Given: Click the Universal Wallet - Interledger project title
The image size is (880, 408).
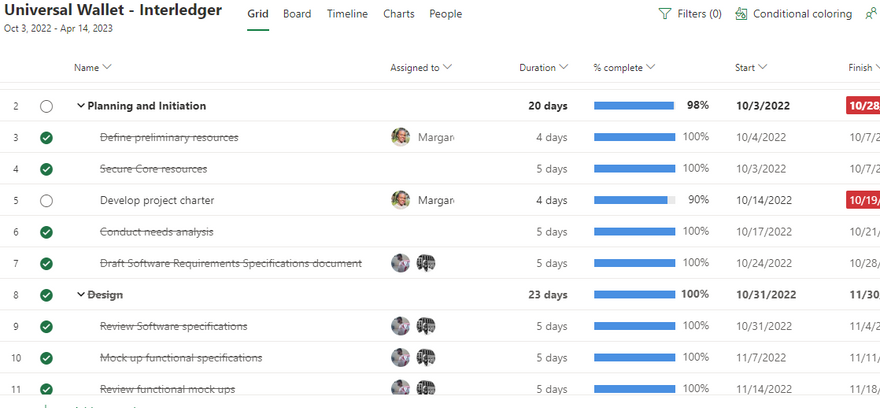Looking at the screenshot, I should click(x=113, y=11).
